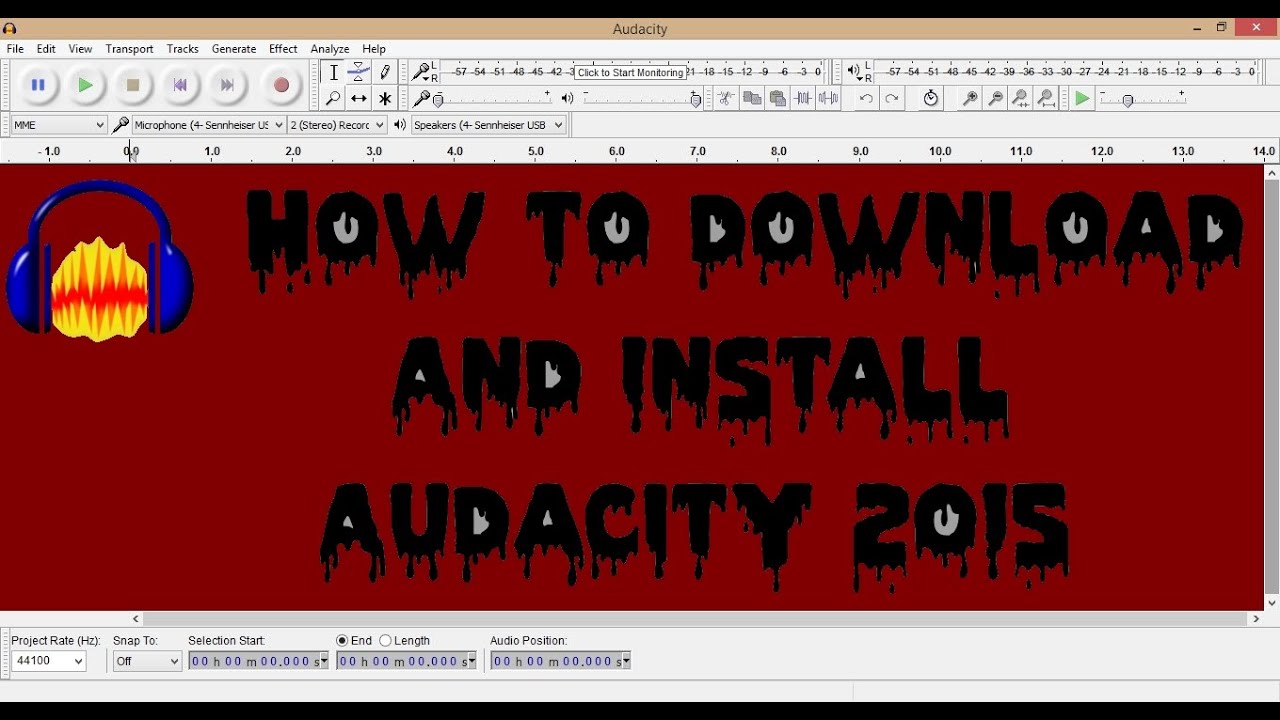Click the recording meter microphone icon

(422, 72)
